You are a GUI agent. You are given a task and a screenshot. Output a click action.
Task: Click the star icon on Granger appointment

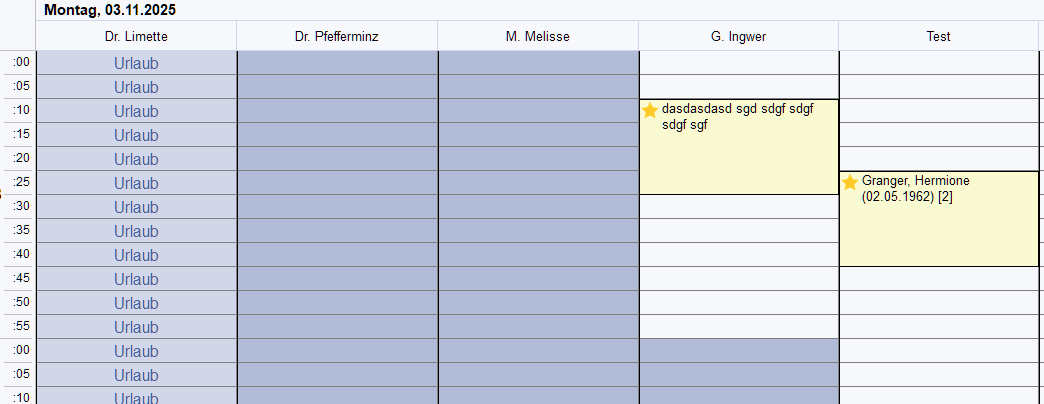point(850,183)
